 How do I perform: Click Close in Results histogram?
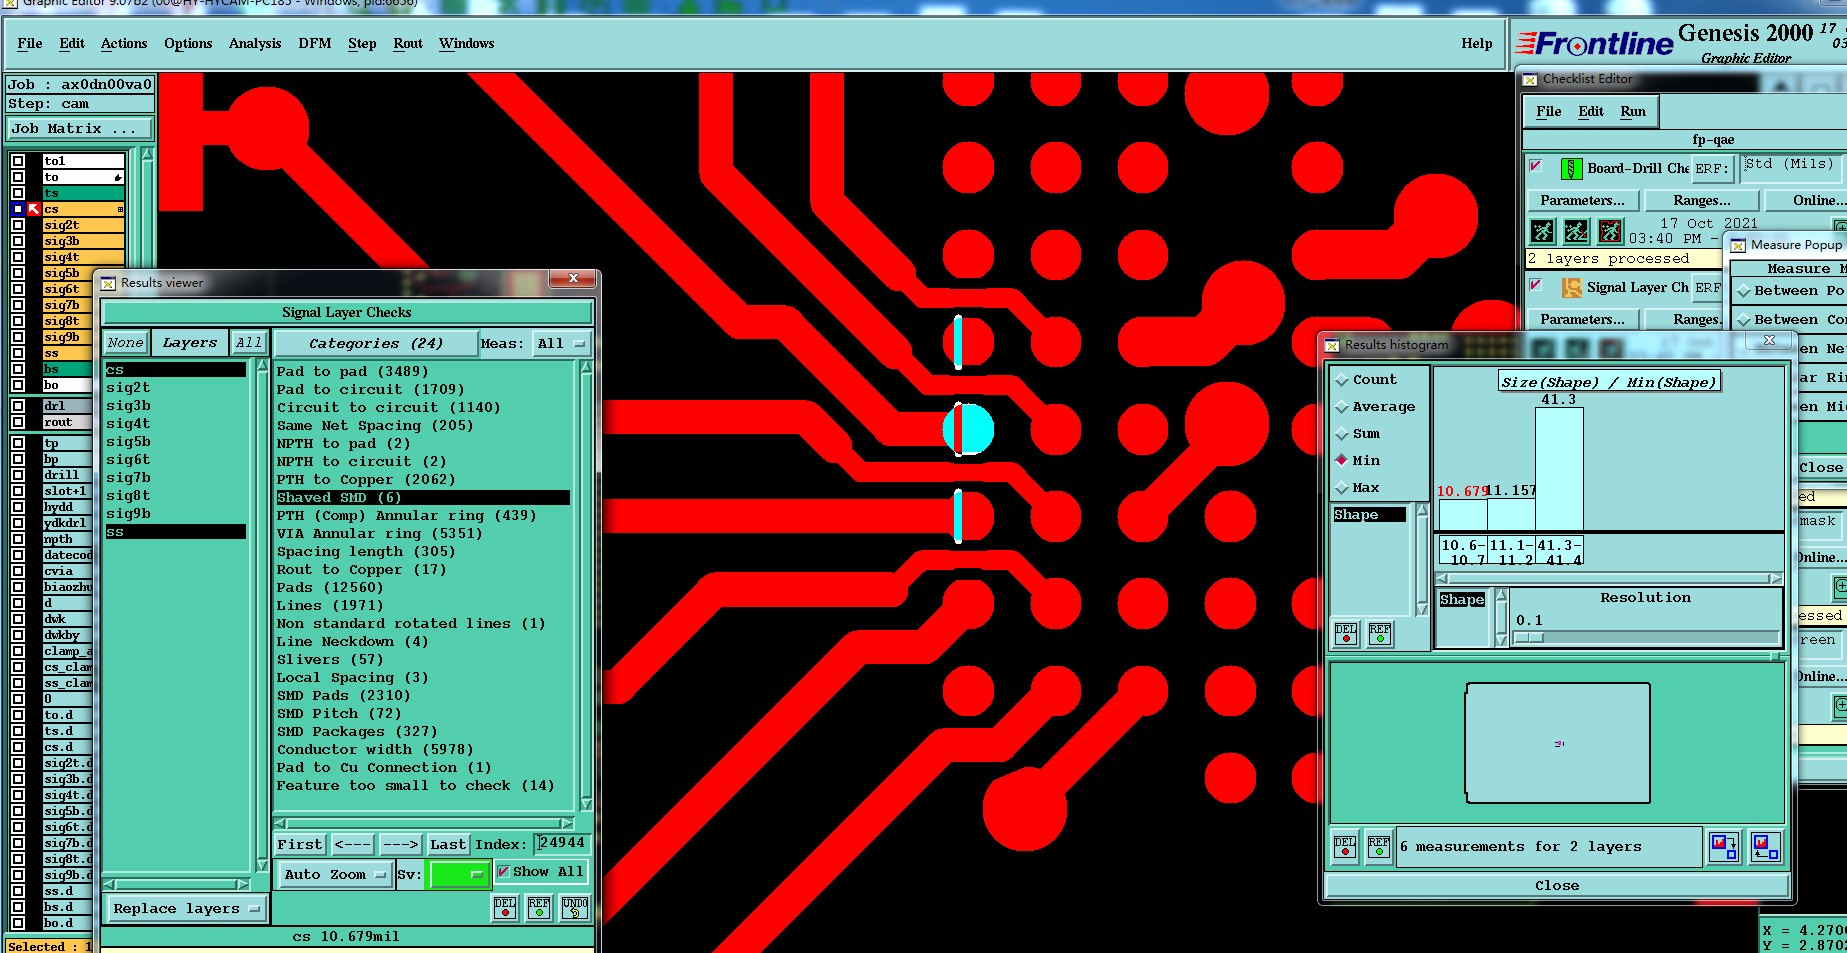(x=1557, y=886)
